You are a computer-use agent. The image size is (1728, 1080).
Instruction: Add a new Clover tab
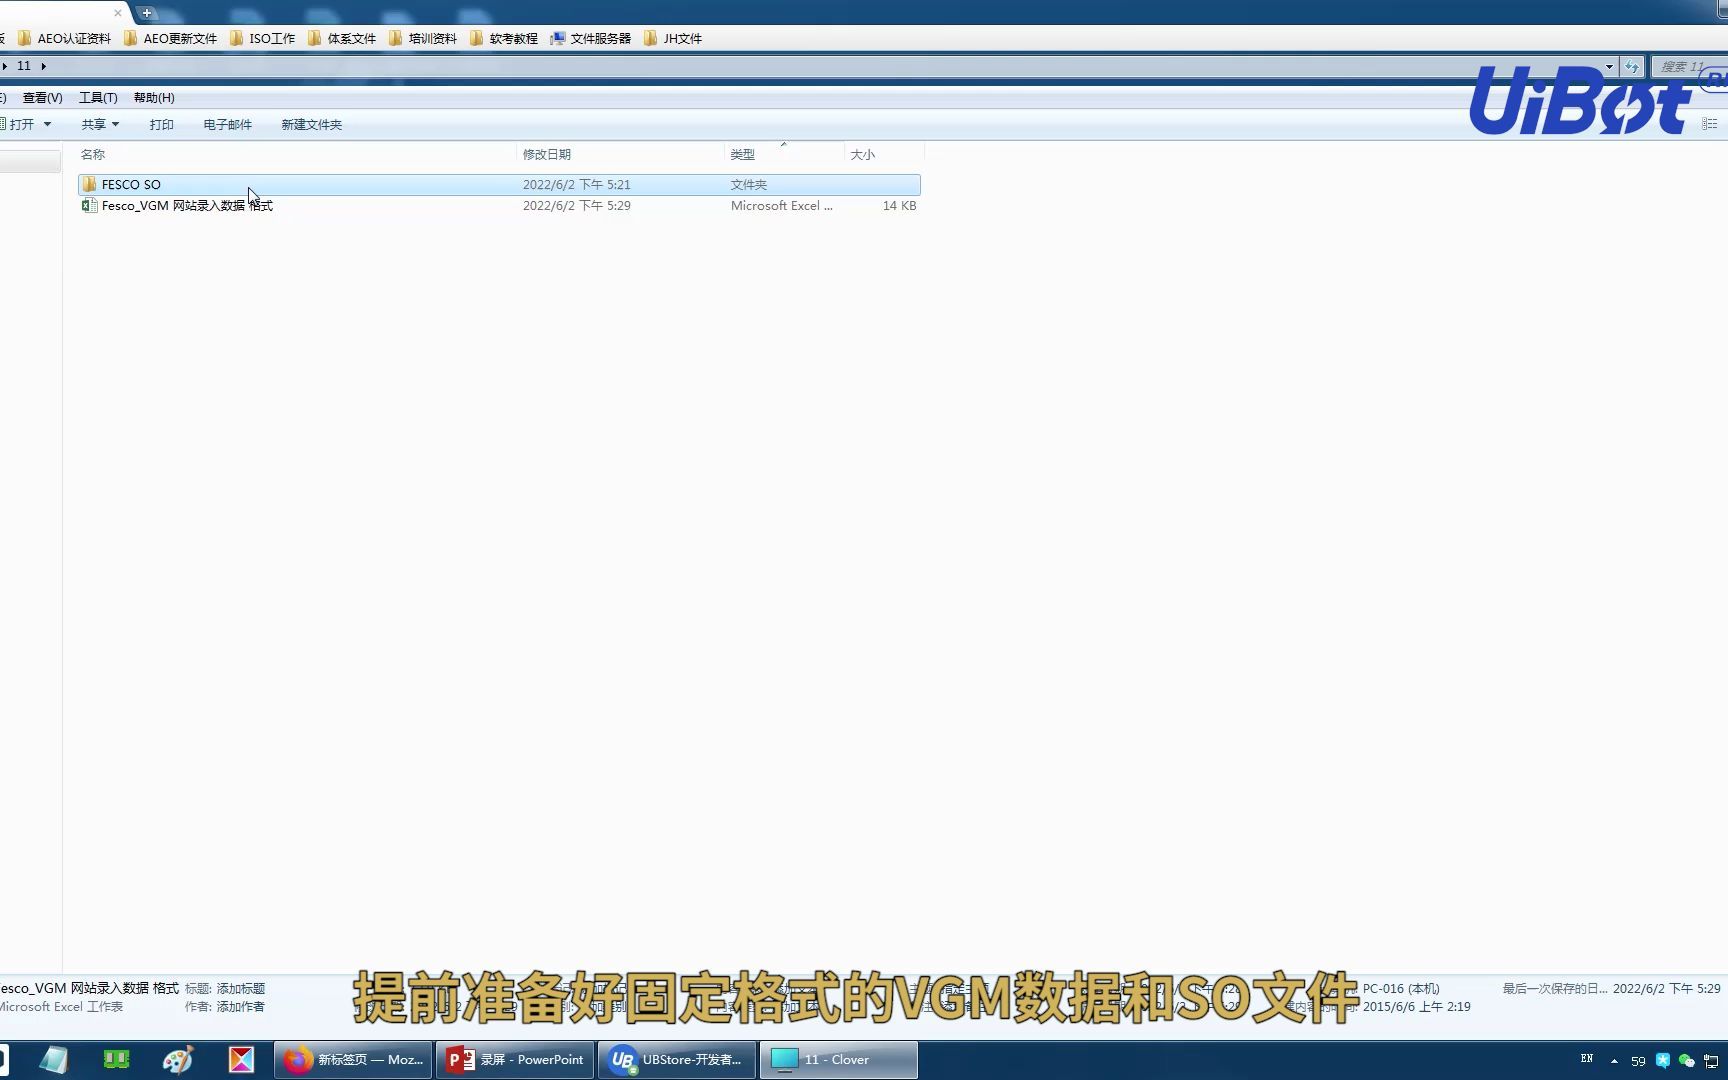pos(147,13)
